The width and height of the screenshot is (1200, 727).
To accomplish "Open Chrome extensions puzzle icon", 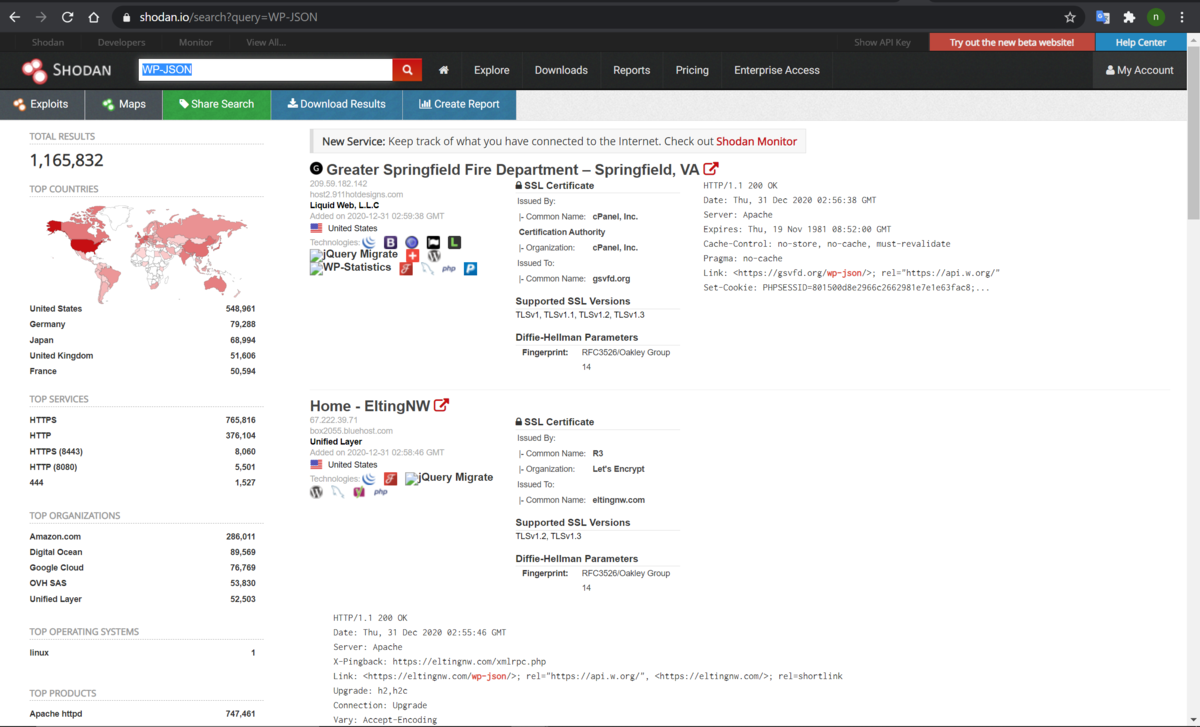I will 1129,17.
